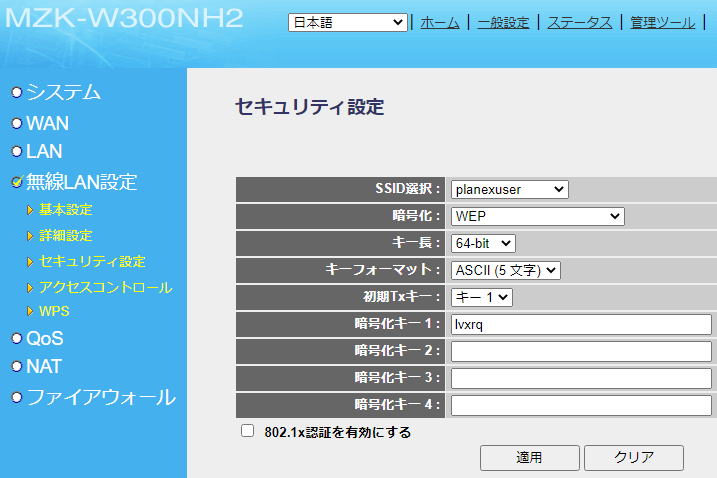Enable the 802.1x認証 checkbox
This screenshot has height=478, width=717.
(247, 431)
